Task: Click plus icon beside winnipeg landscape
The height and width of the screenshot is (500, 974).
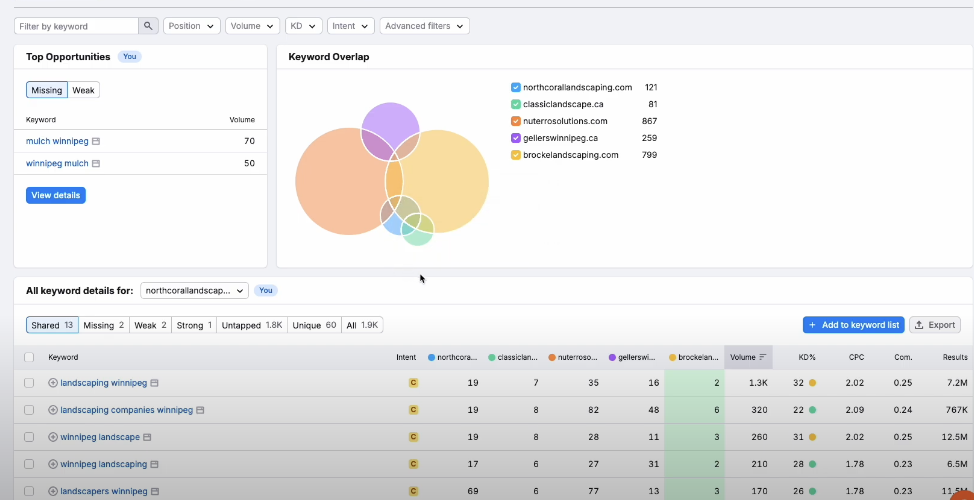Action: 53,437
